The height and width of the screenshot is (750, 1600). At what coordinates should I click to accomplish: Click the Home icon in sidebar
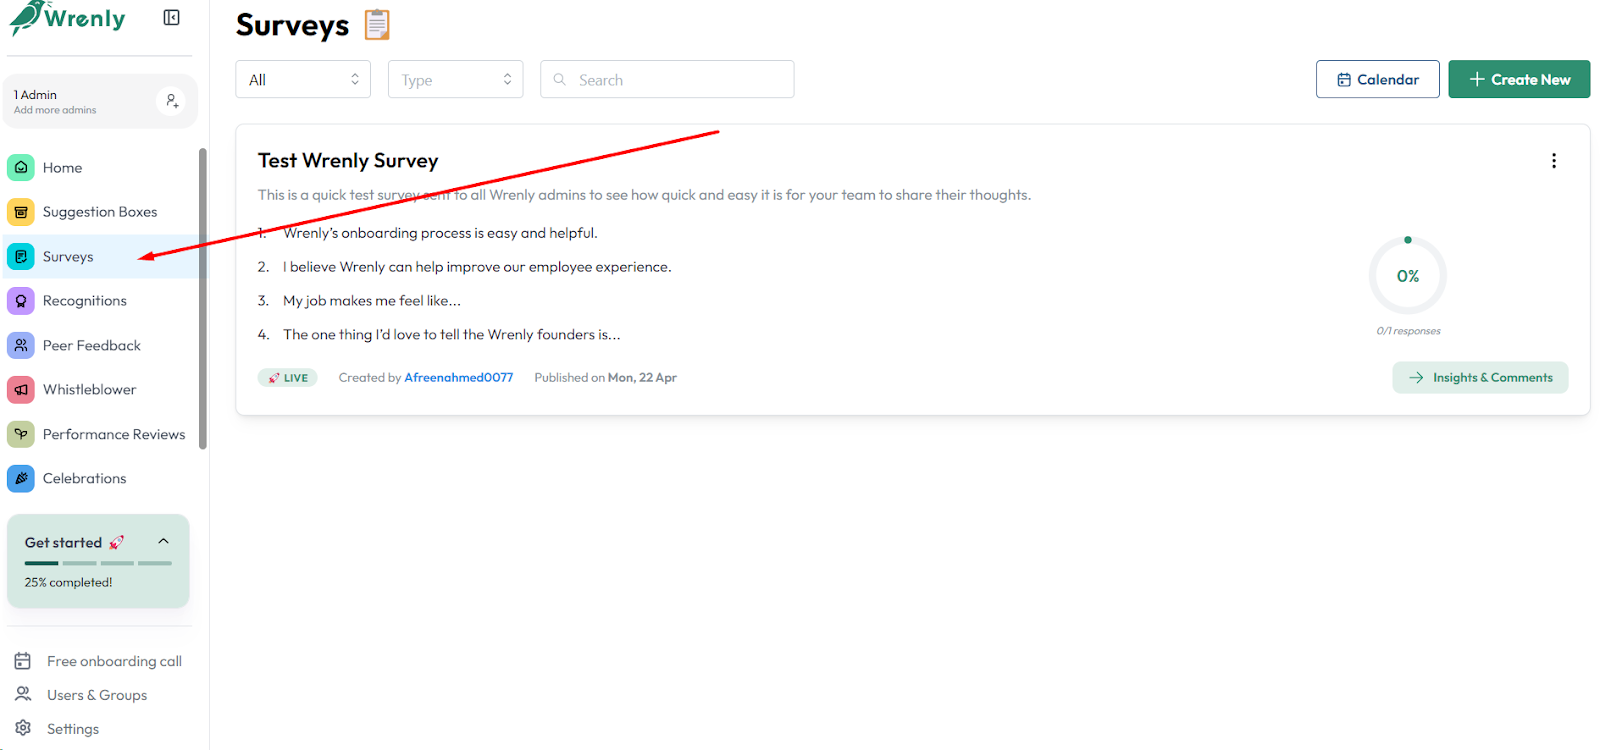[x=21, y=167]
